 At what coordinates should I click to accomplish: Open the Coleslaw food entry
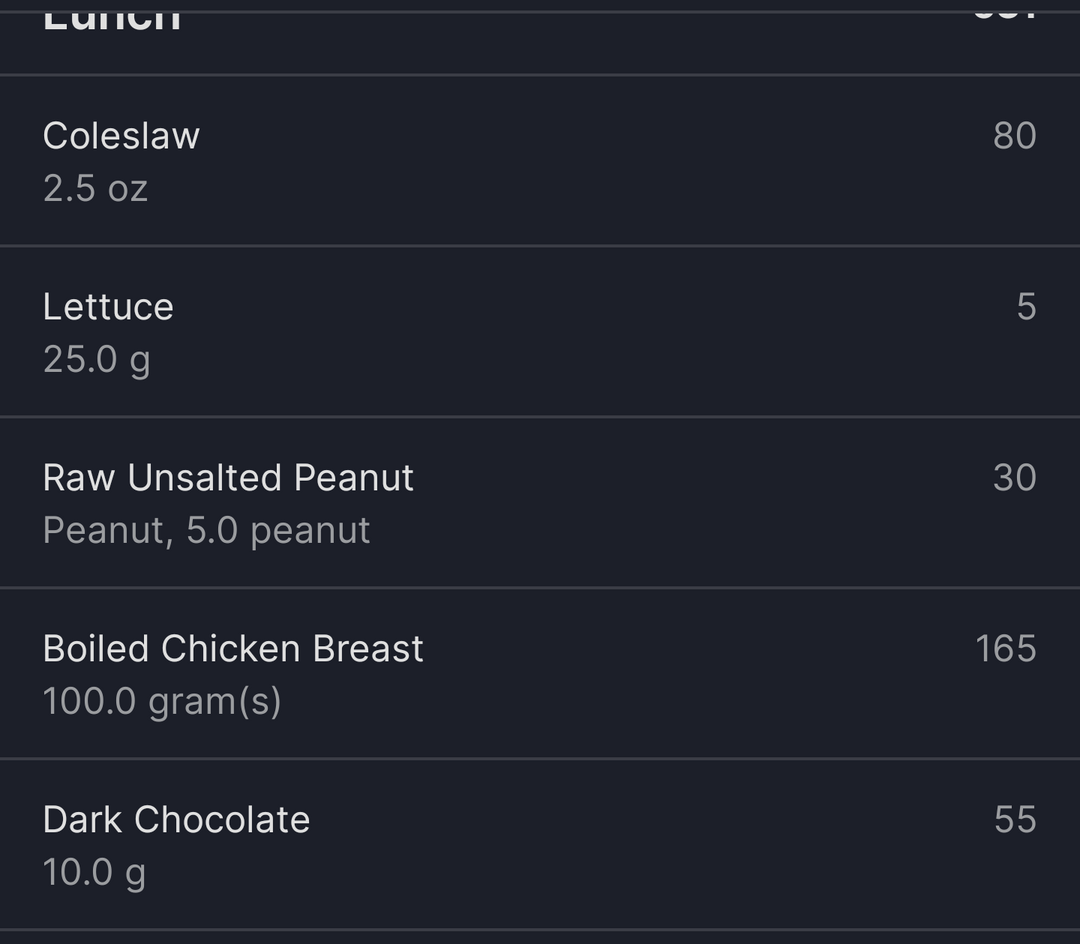[540, 160]
